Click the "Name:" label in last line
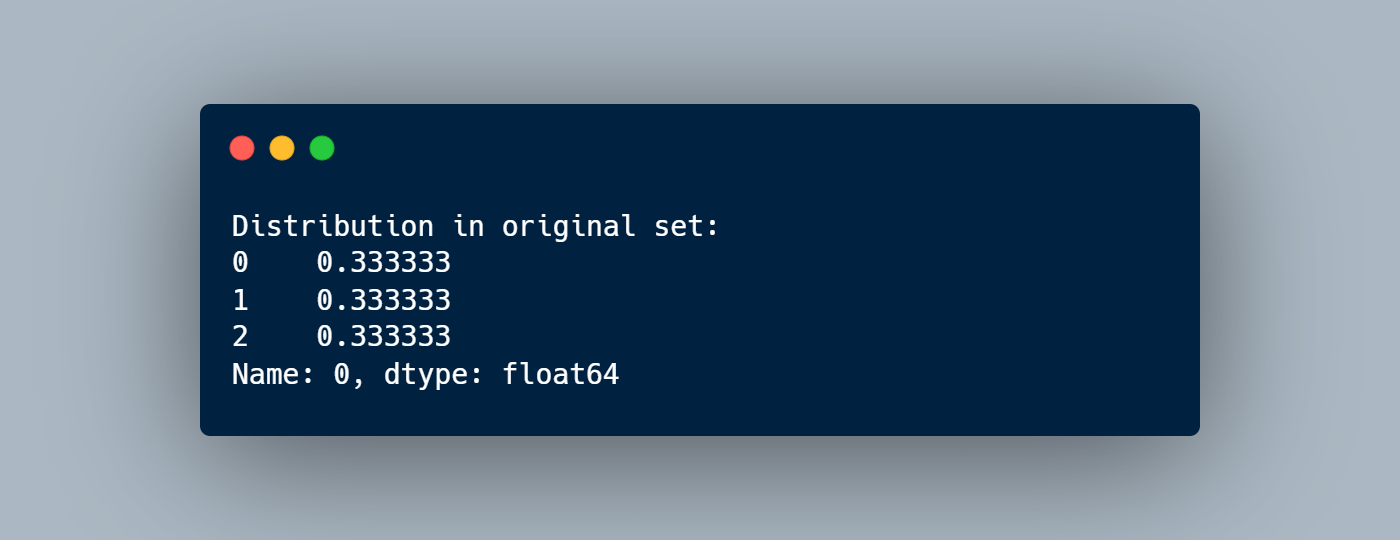This screenshot has height=540, width=1400. pos(273,375)
